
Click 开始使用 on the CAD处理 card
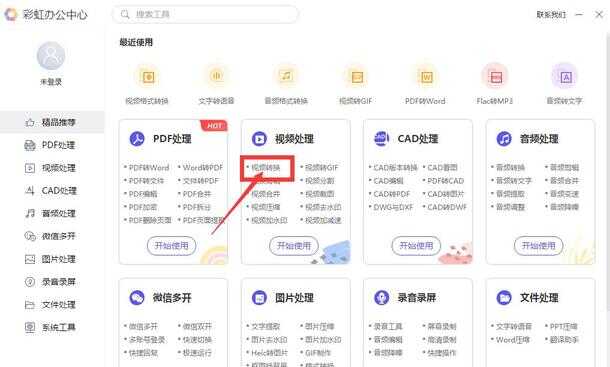coord(416,246)
